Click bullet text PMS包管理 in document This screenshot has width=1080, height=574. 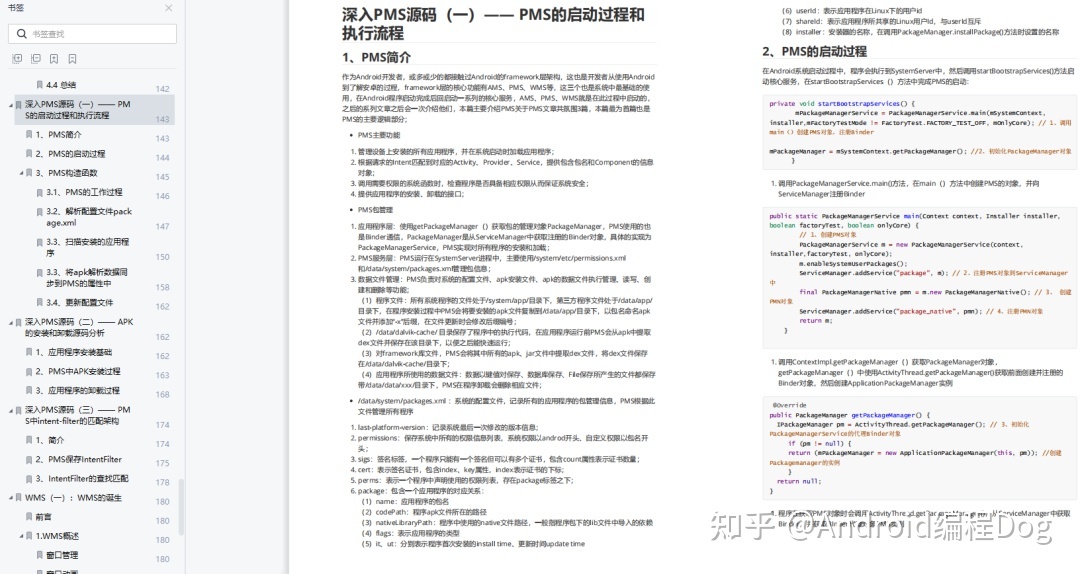coord(375,210)
